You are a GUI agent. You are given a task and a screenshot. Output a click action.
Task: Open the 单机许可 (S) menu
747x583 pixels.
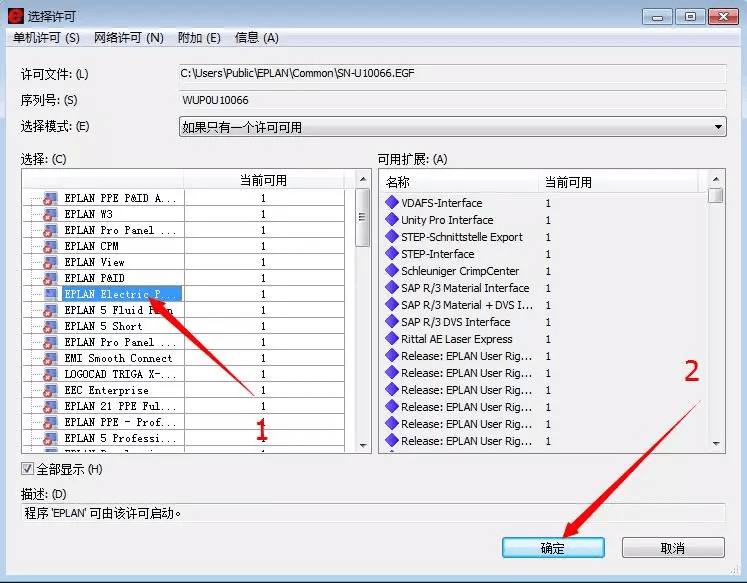[x=46, y=38]
